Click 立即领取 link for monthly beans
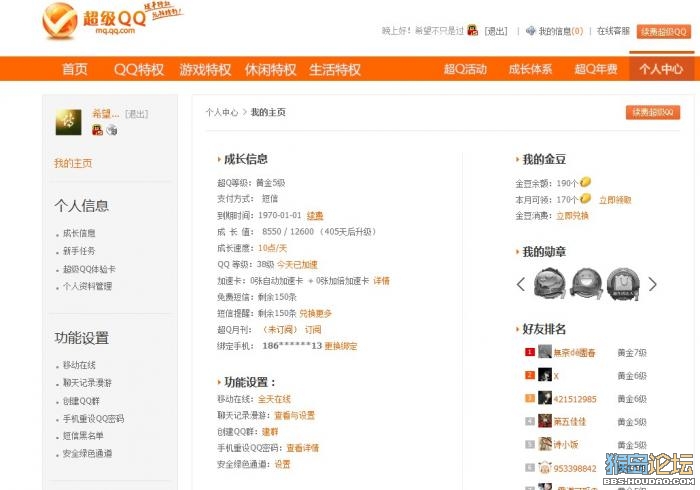 (615, 200)
